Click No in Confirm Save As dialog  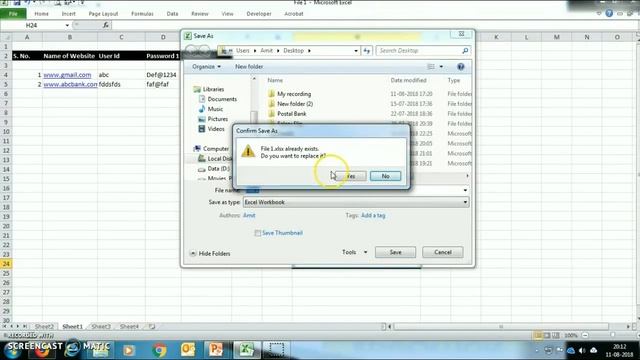(x=385, y=176)
